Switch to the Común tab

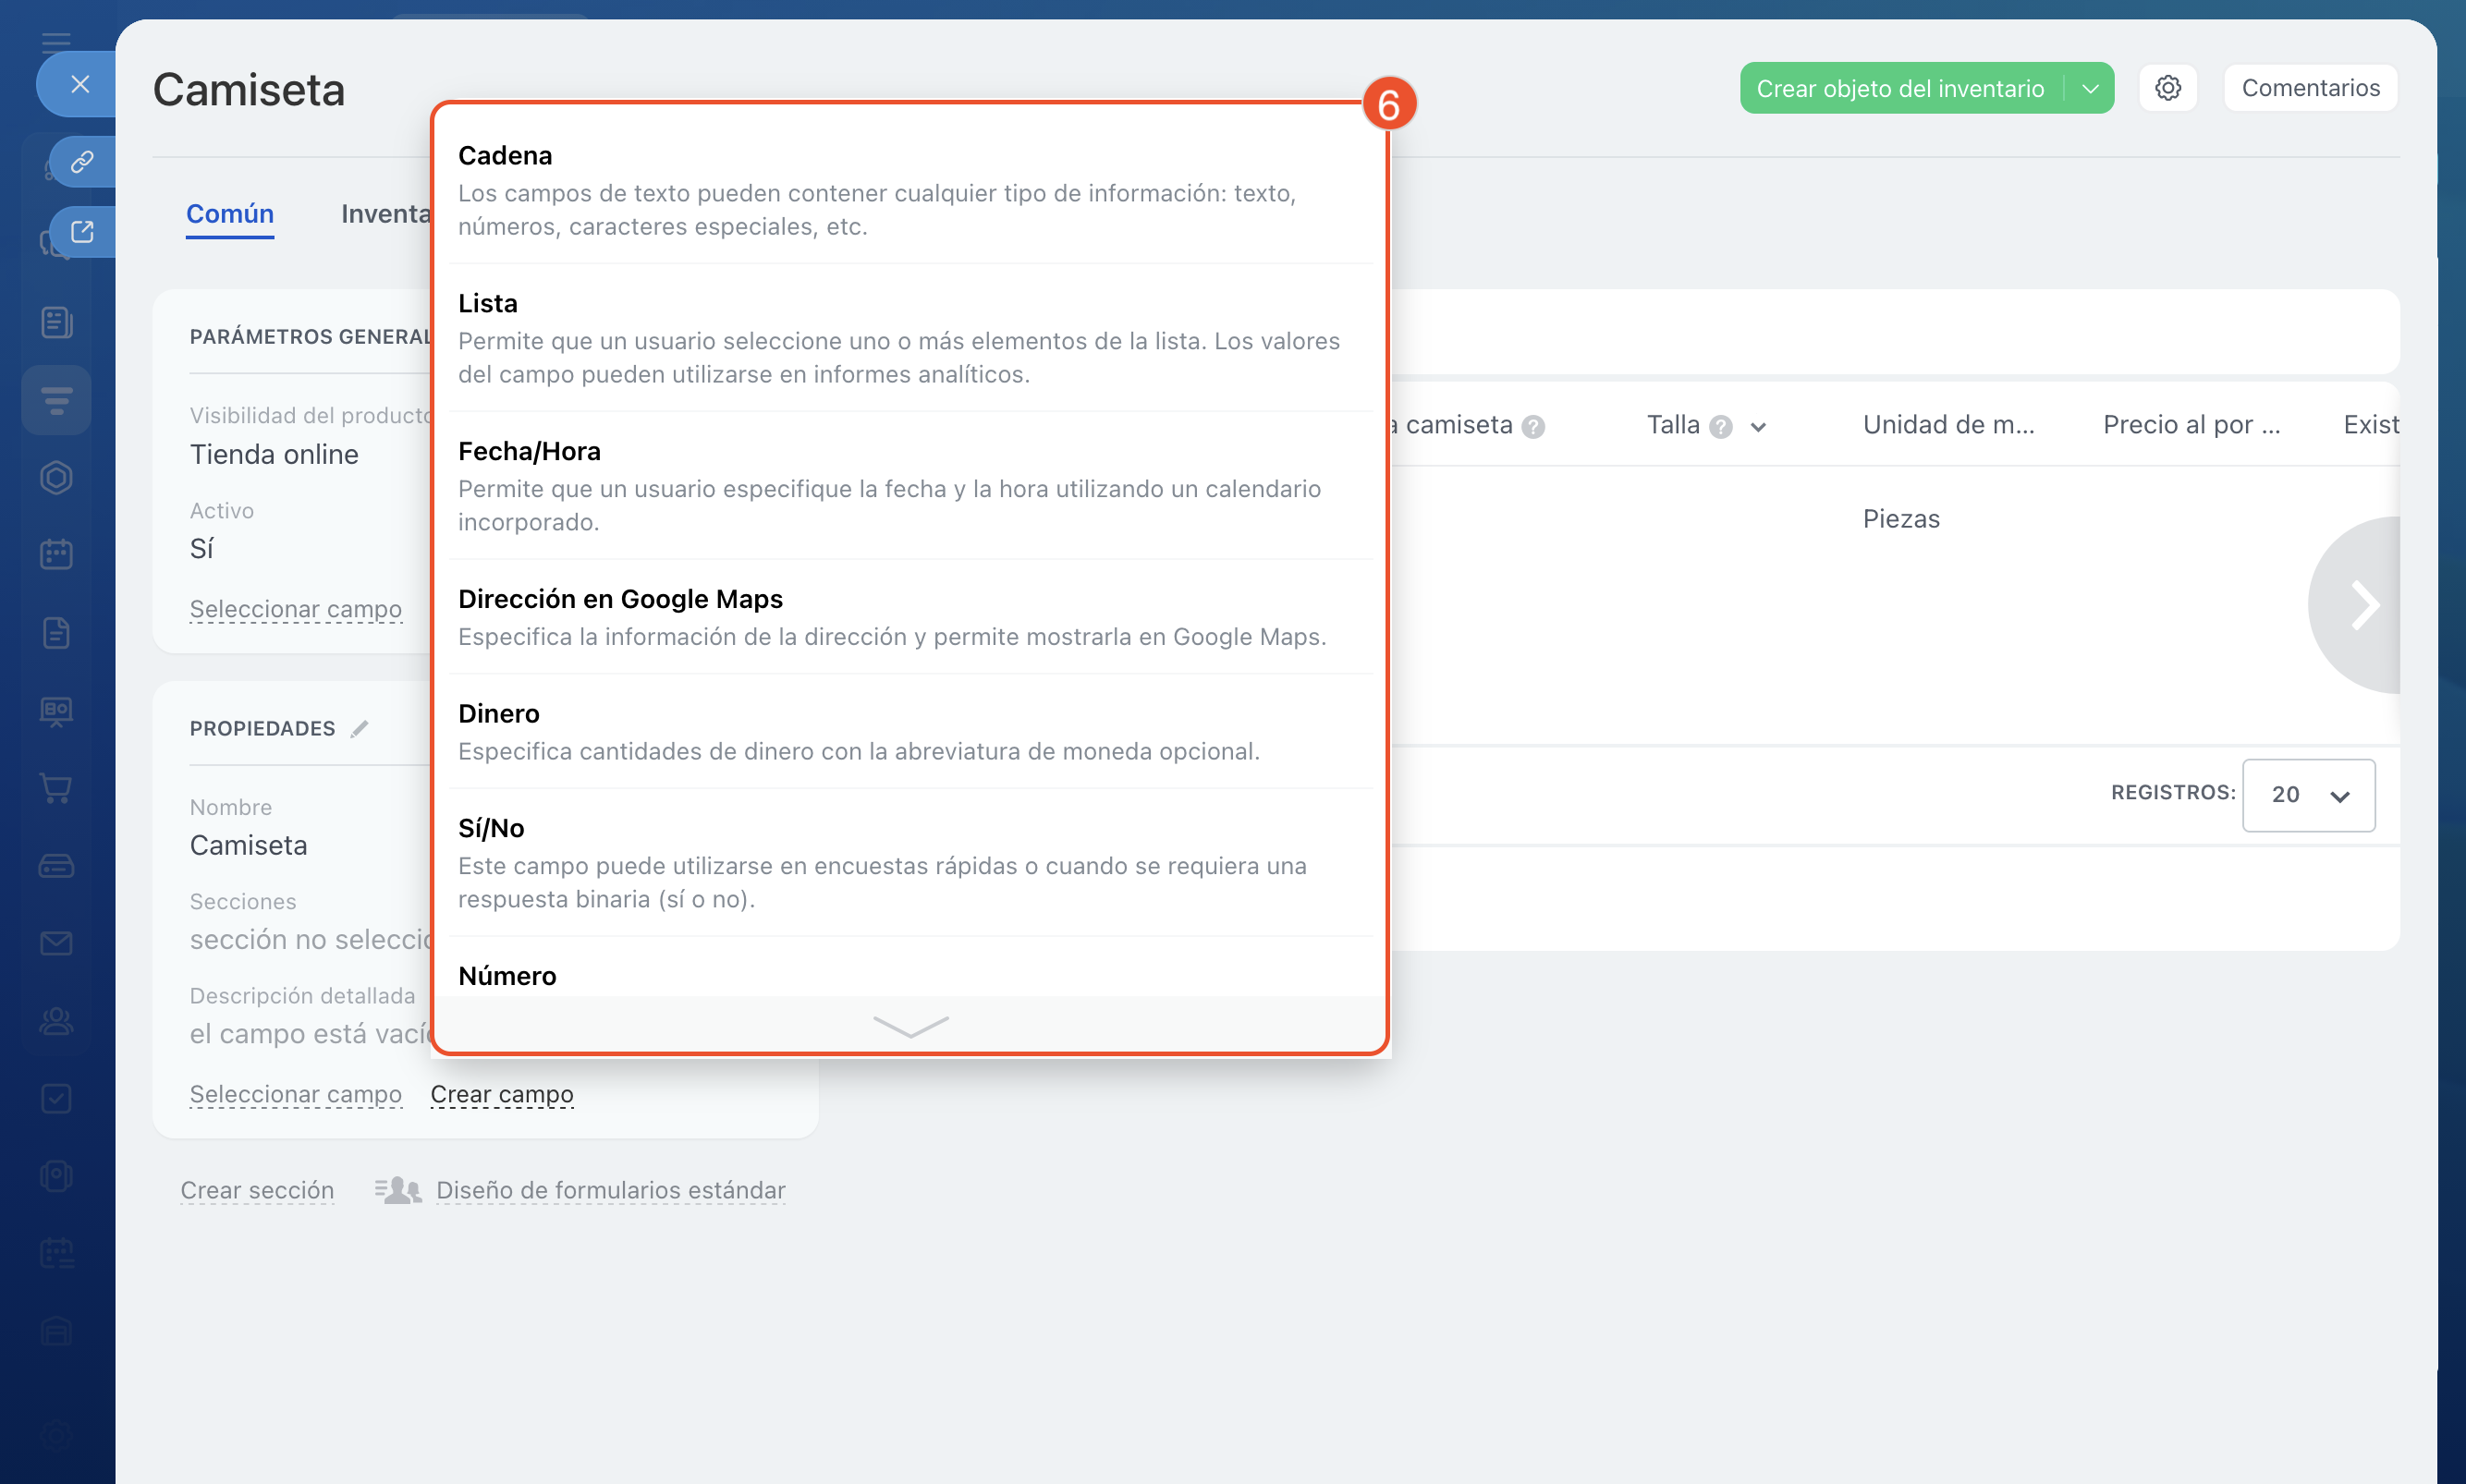coord(230,214)
